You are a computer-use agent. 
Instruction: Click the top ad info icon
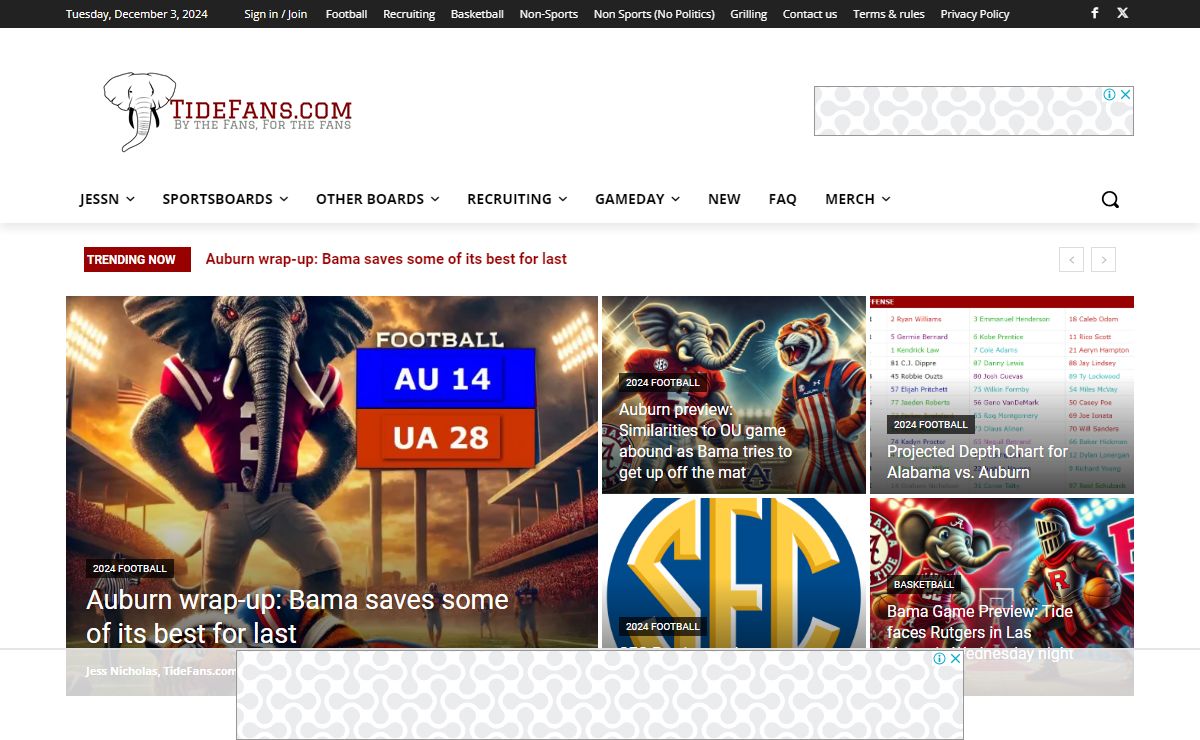pyautogui.click(x=1109, y=95)
